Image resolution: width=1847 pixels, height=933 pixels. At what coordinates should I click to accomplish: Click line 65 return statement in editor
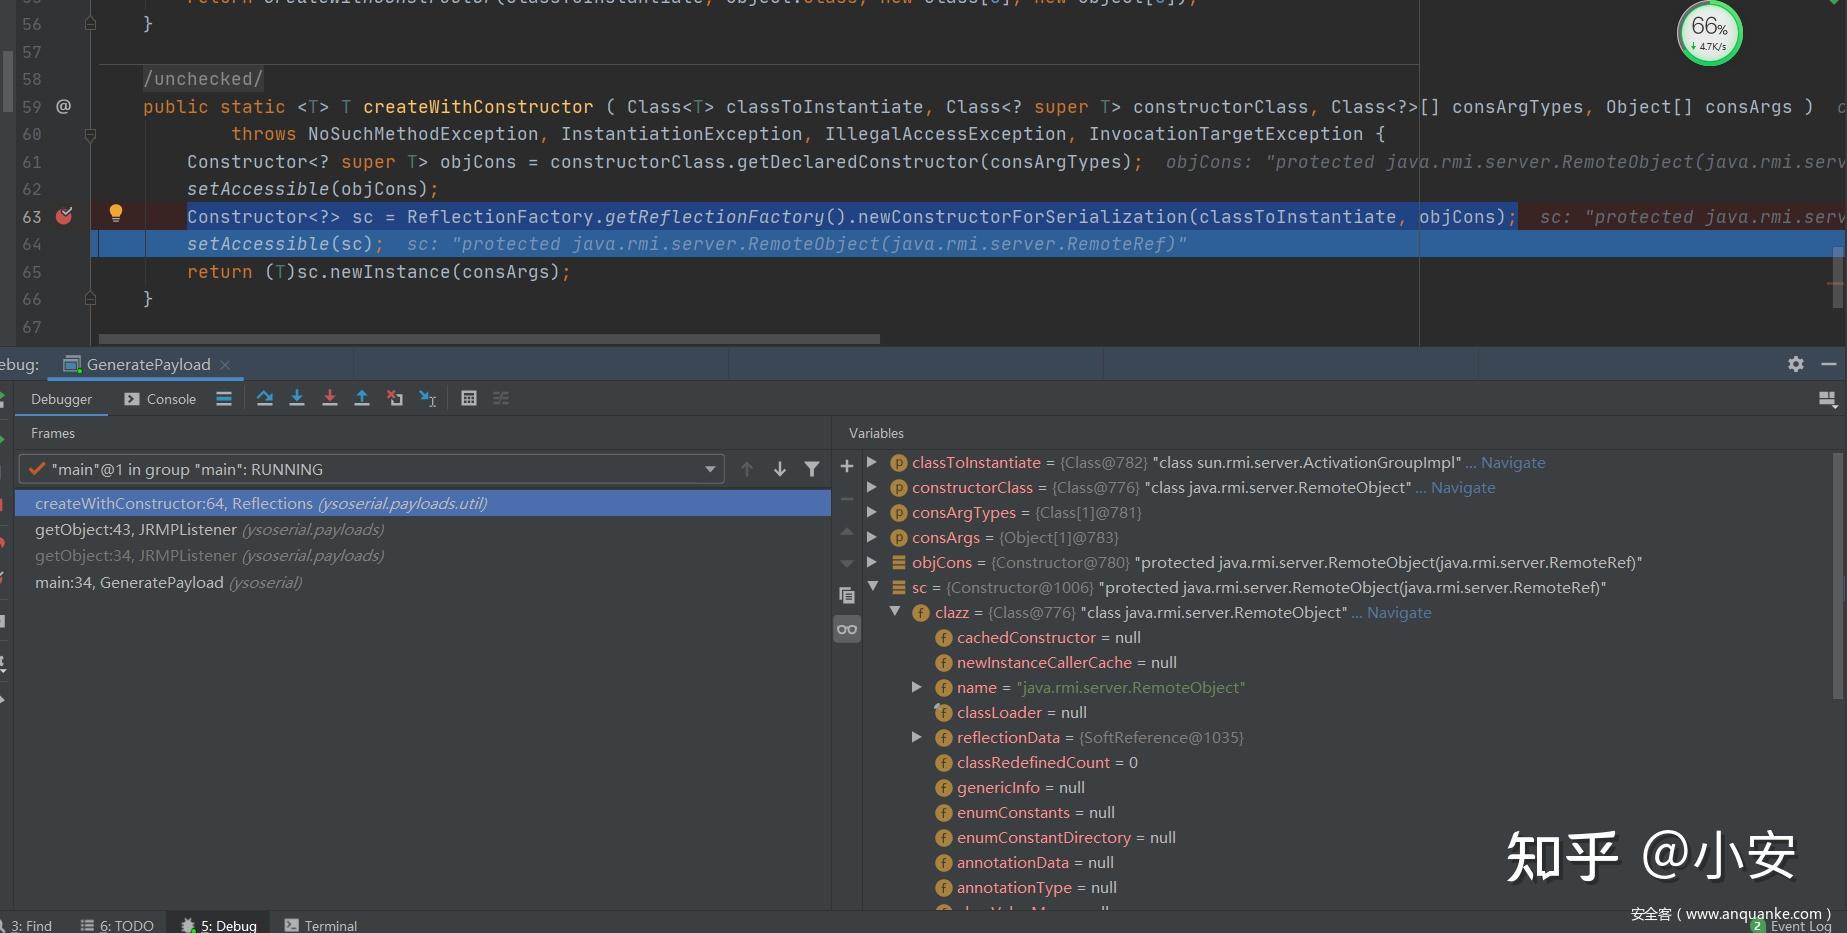pyautogui.click(x=378, y=271)
